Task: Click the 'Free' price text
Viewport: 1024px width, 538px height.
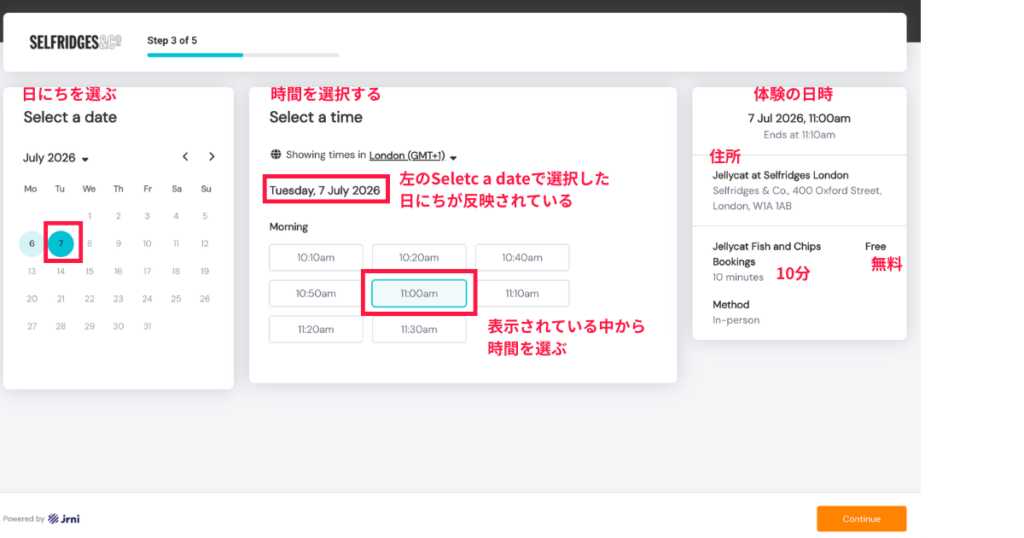Action: click(x=875, y=246)
